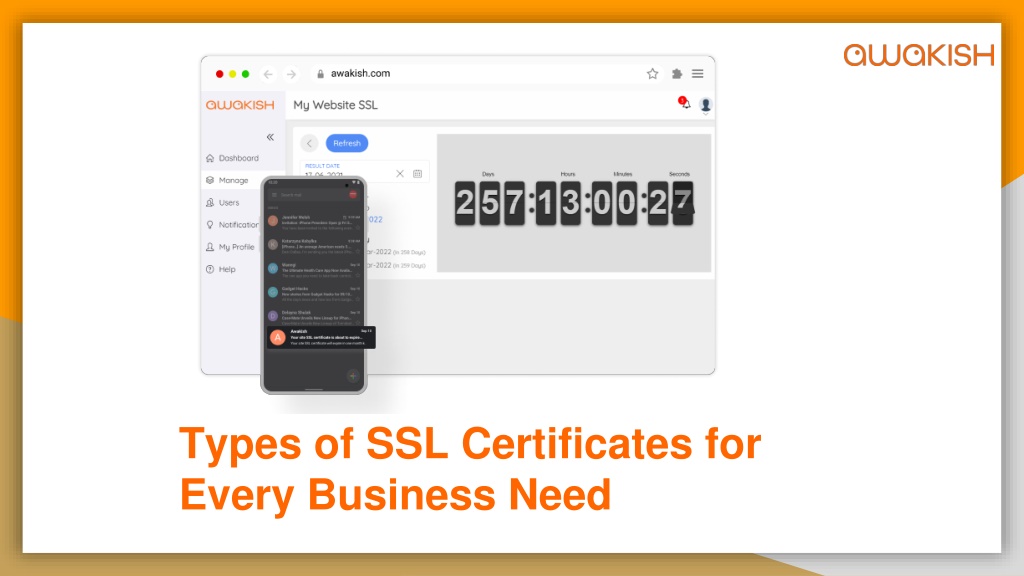The width and height of the screenshot is (1024, 576).
Task: Open the user avatar menu
Action: (x=705, y=104)
